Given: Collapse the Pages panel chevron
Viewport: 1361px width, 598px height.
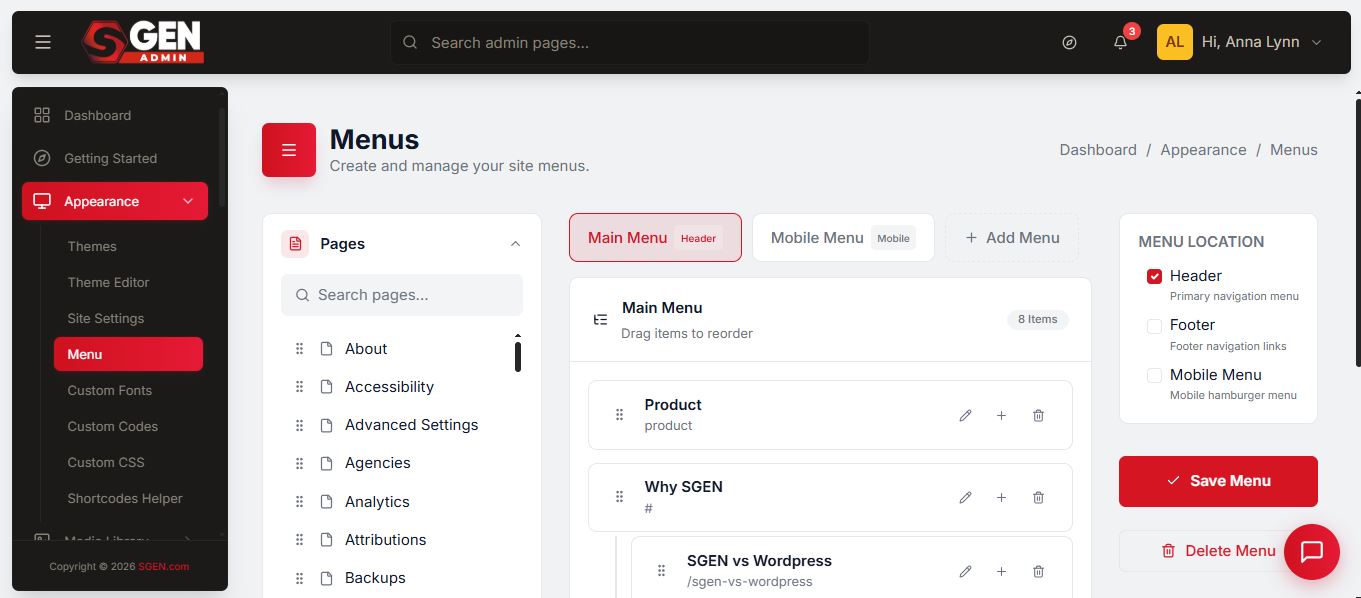Looking at the screenshot, I should 515,244.
